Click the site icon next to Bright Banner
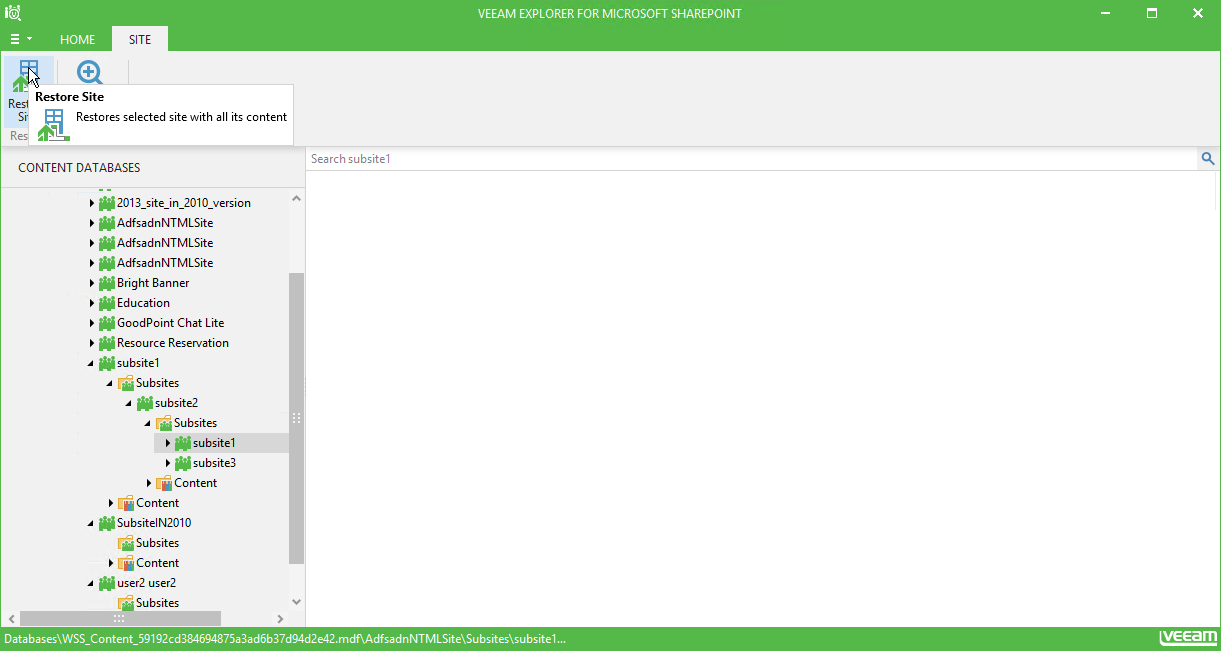1221x651 pixels. tap(107, 283)
